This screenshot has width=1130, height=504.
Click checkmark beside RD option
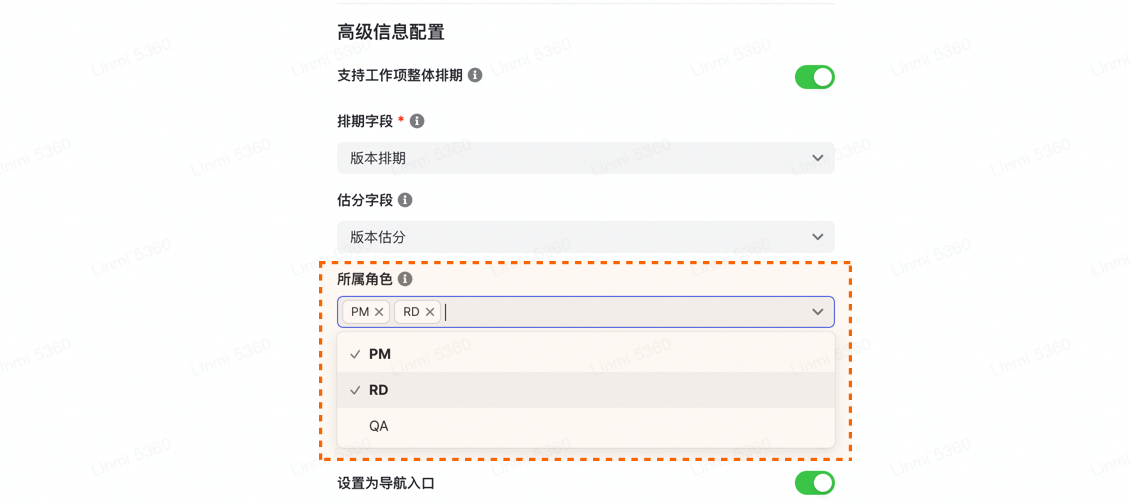pos(355,390)
